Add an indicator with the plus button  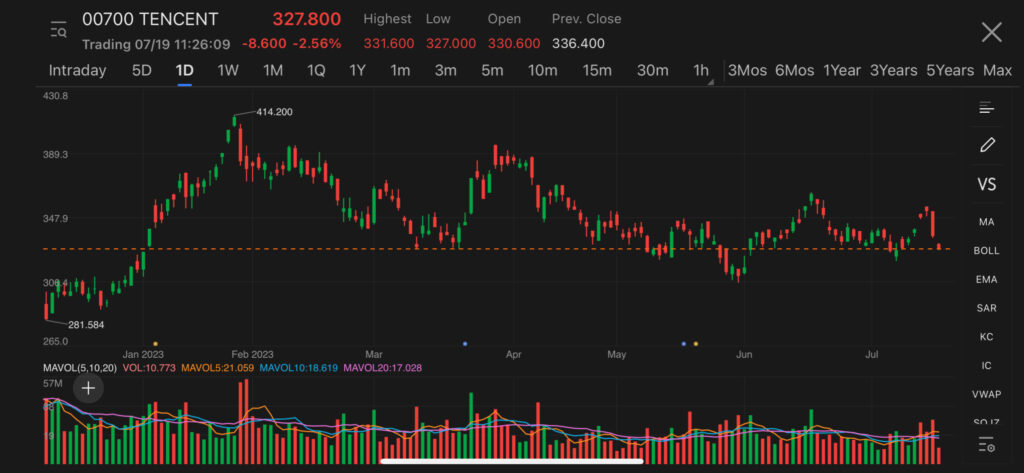point(88,389)
